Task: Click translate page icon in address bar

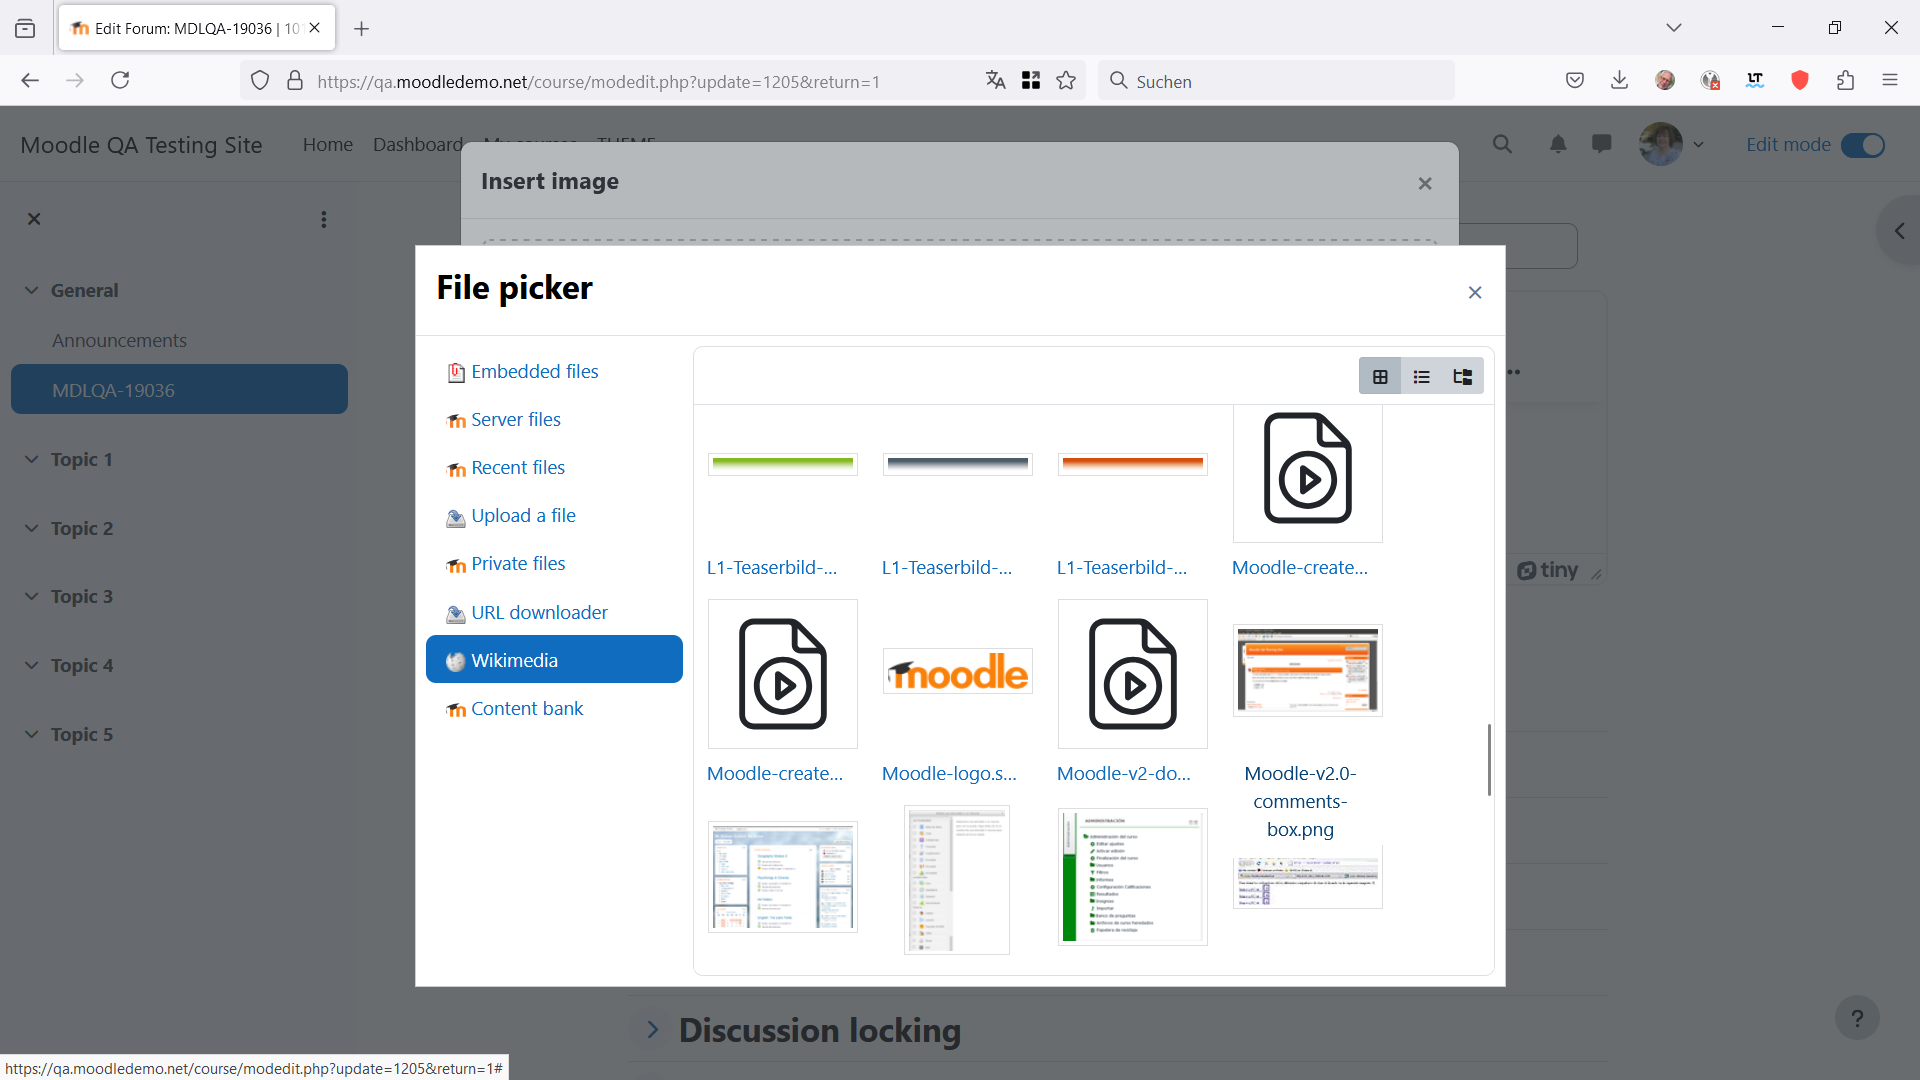Action: (995, 81)
